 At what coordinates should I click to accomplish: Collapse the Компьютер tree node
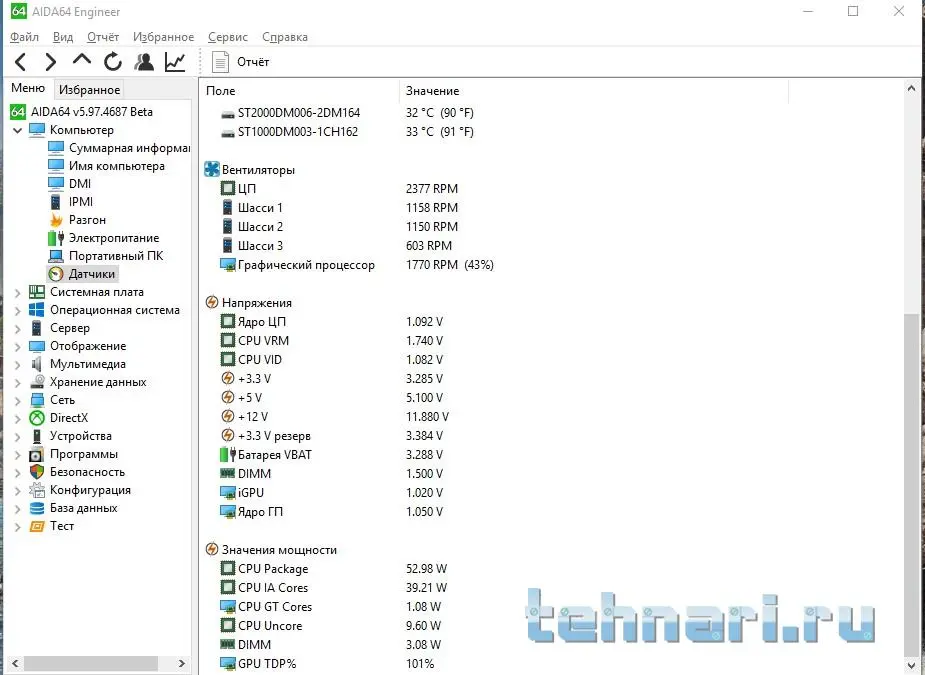pyautogui.click(x=17, y=130)
